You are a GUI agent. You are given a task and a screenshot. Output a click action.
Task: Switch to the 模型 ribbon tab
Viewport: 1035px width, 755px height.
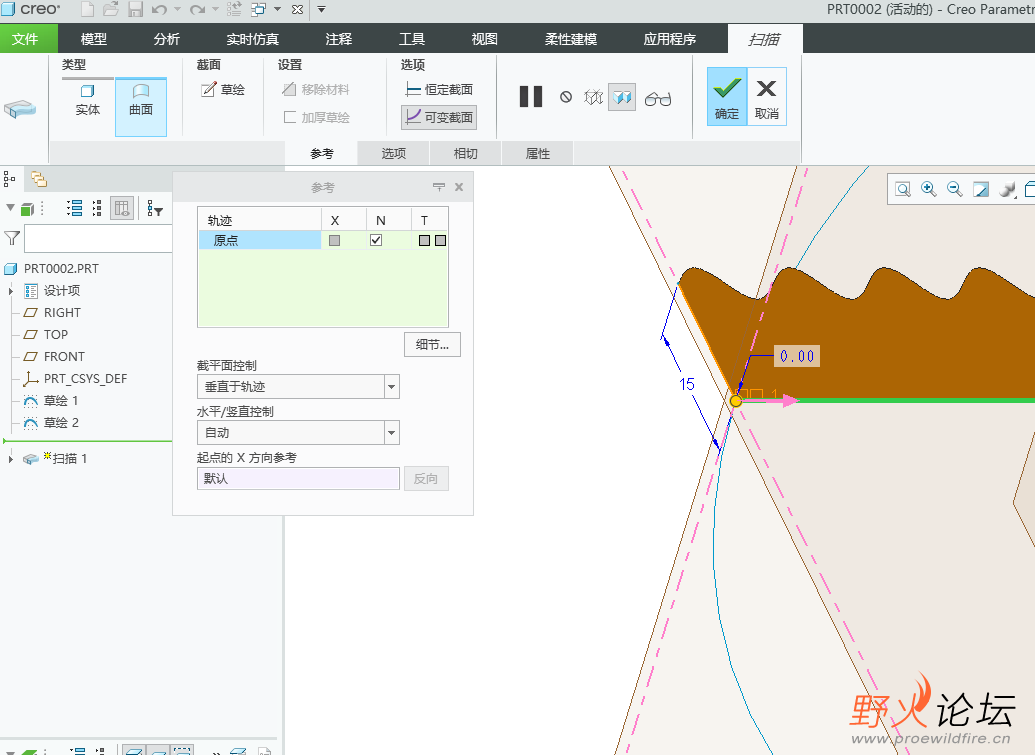pyautogui.click(x=93, y=39)
